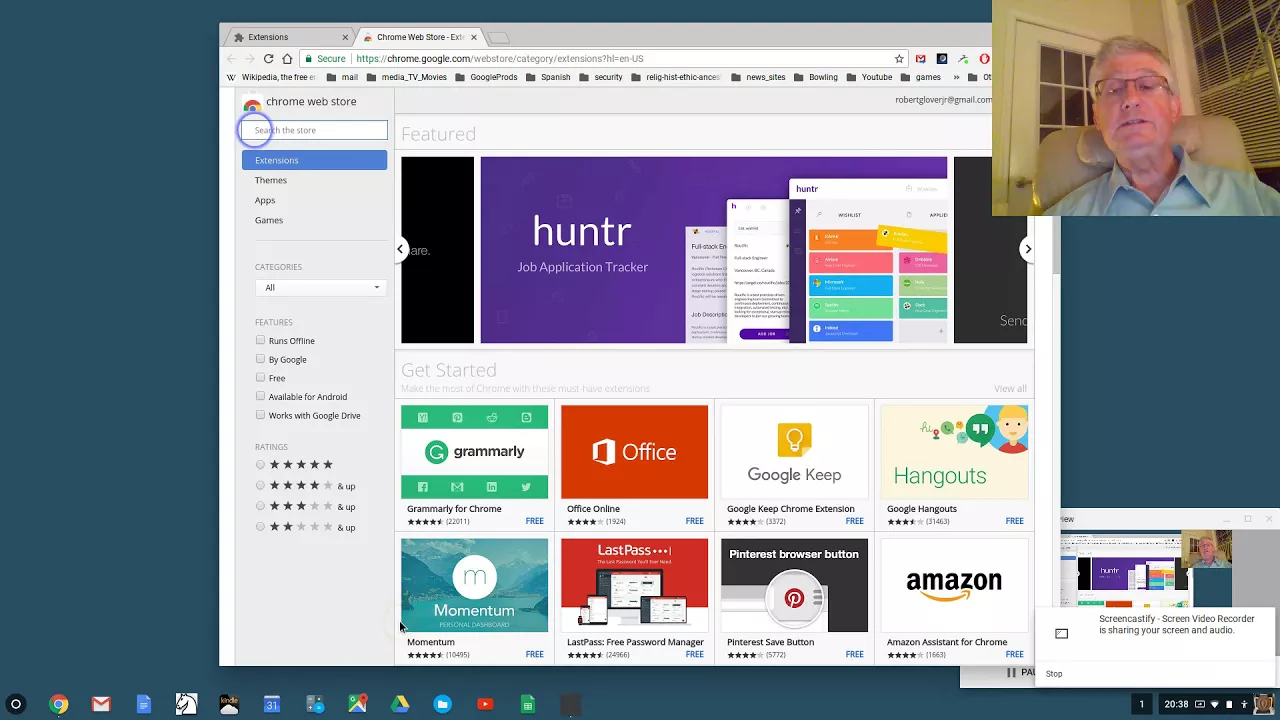Open Chrome from the shelf
This screenshot has height=720, width=1280.
tap(59, 704)
